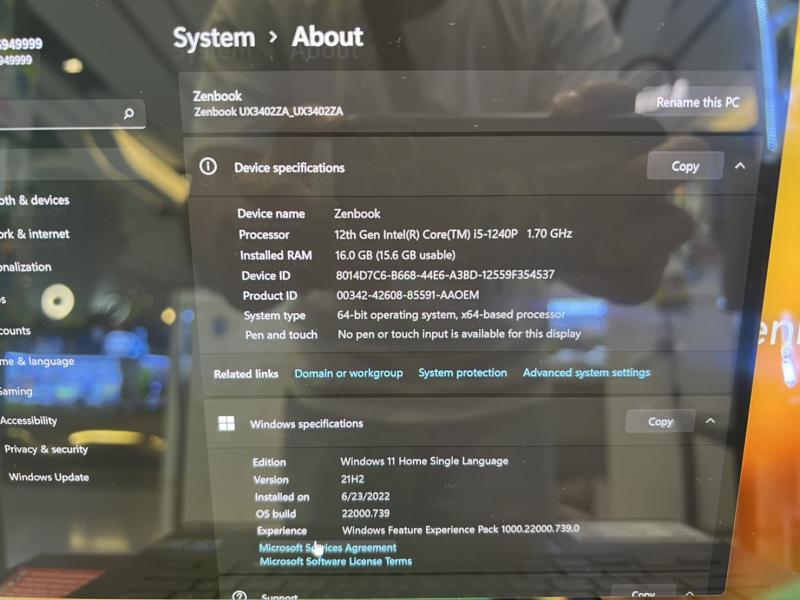
Task: Collapse the Device specifications section
Action: point(740,166)
